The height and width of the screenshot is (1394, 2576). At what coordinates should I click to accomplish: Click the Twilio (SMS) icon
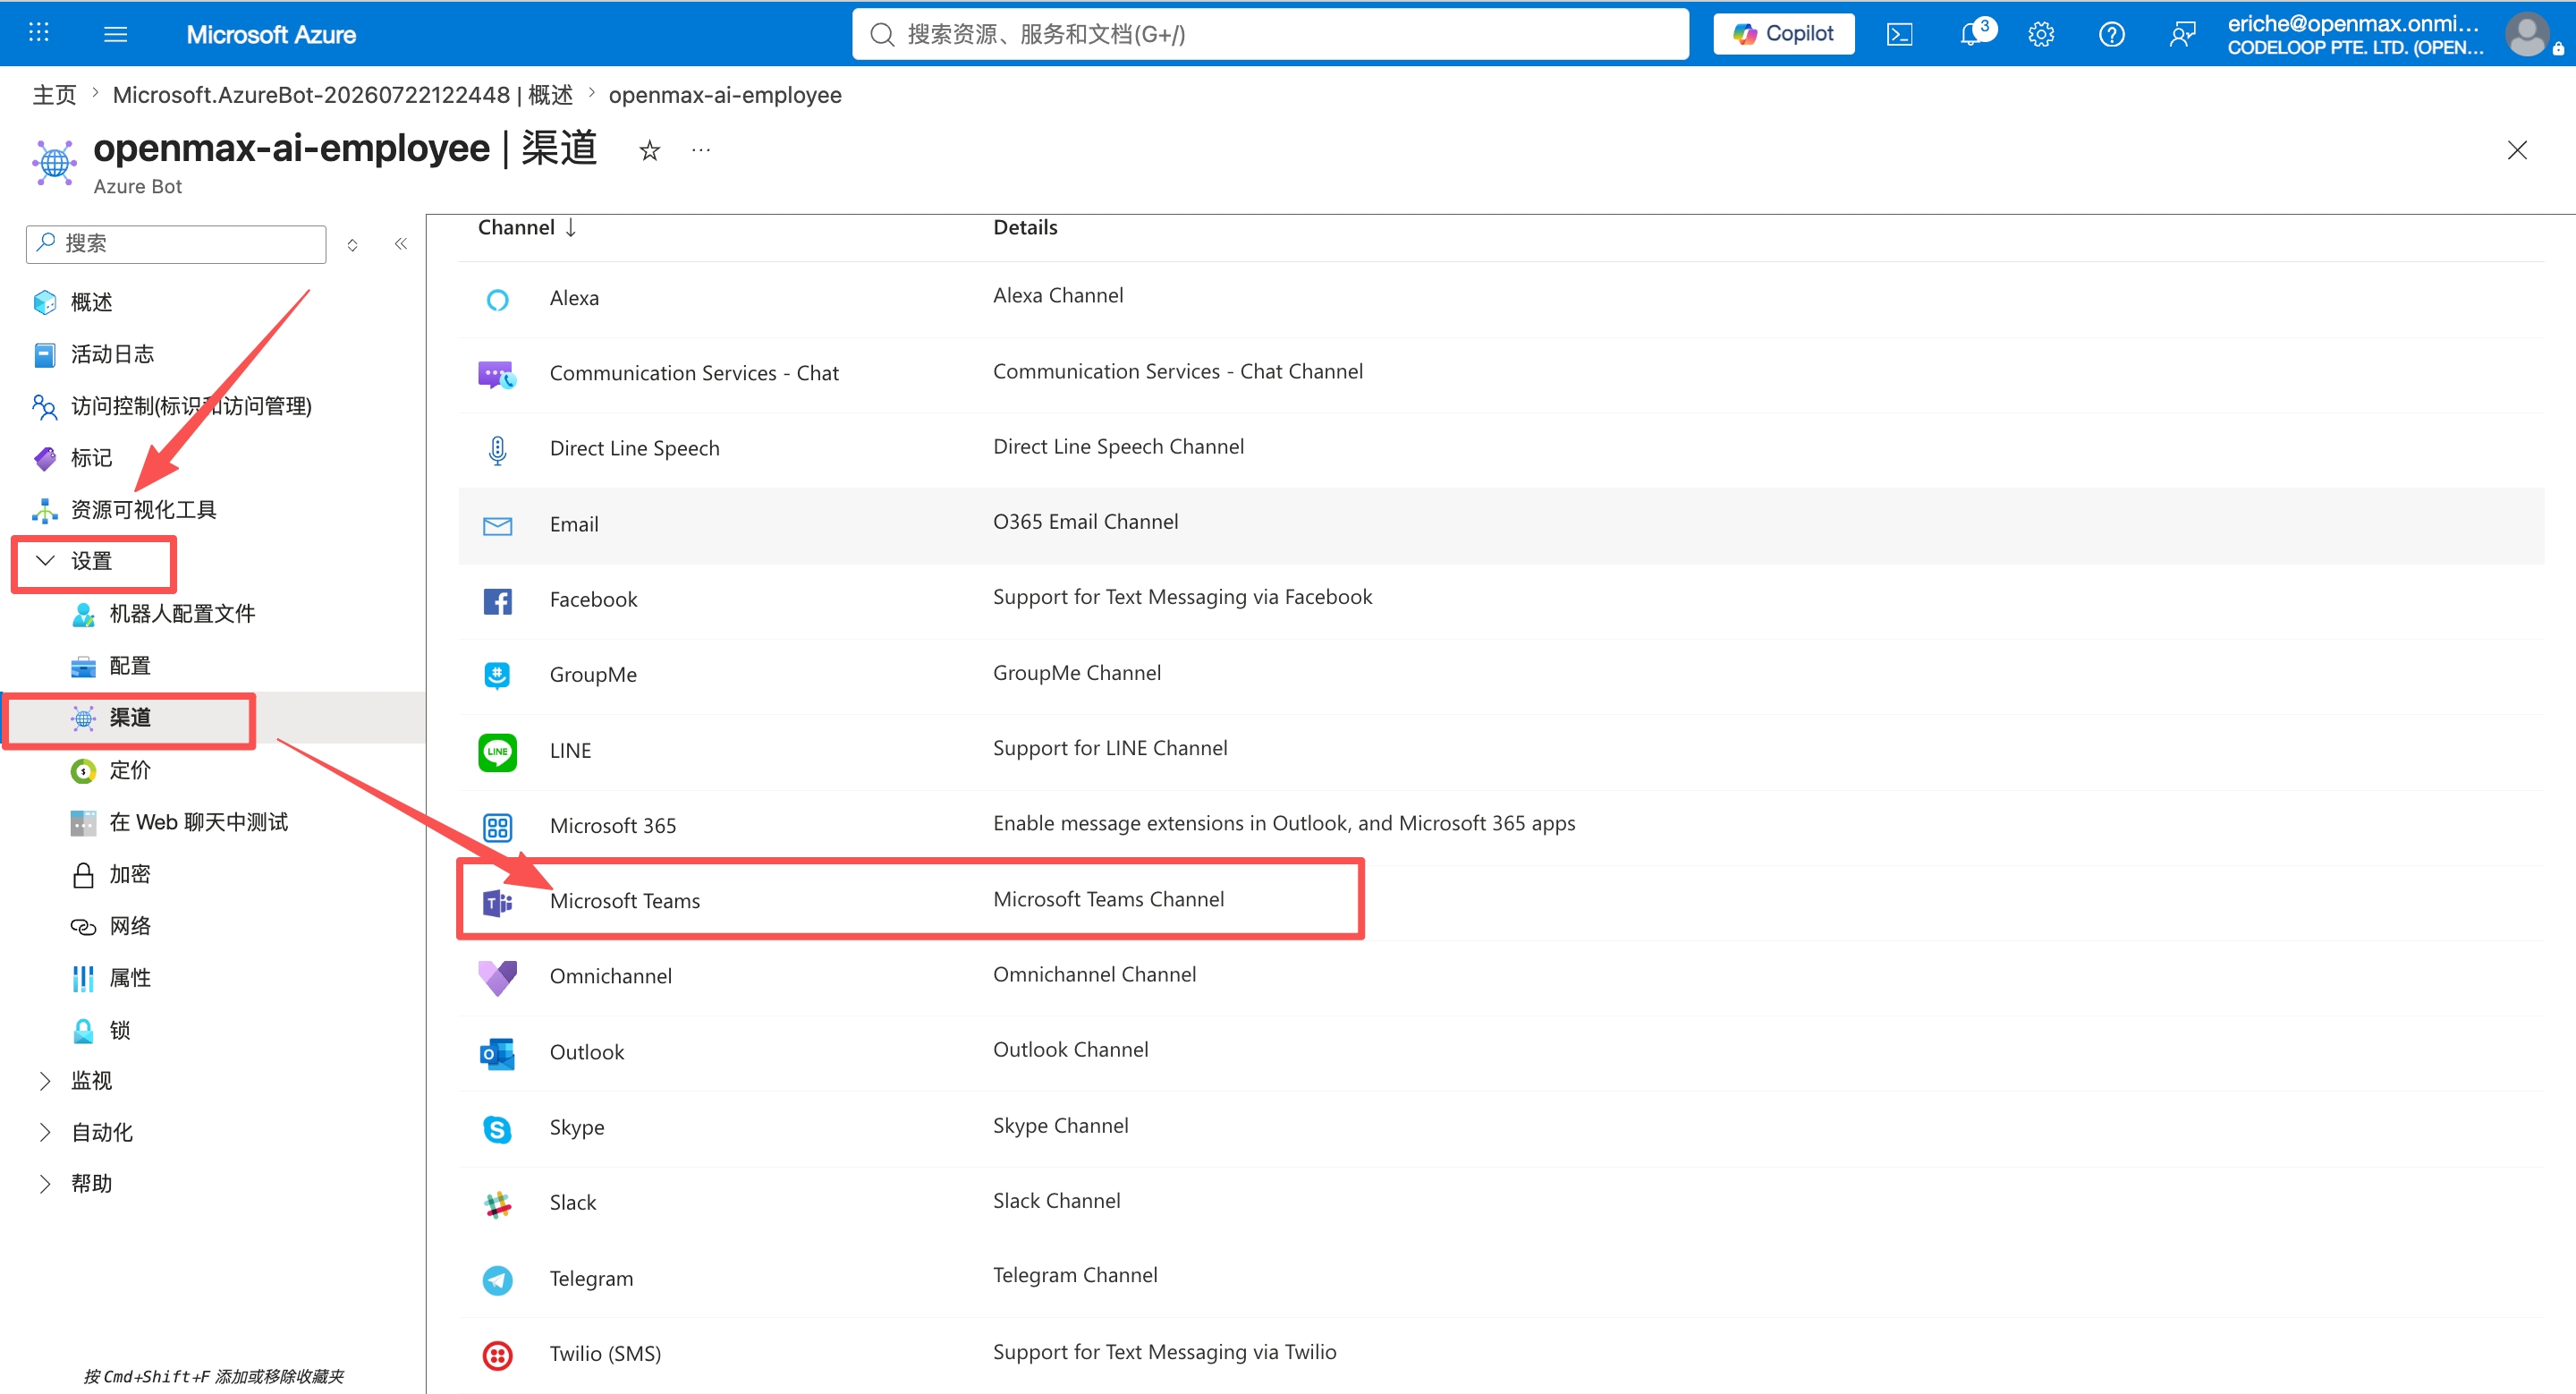click(x=497, y=1355)
